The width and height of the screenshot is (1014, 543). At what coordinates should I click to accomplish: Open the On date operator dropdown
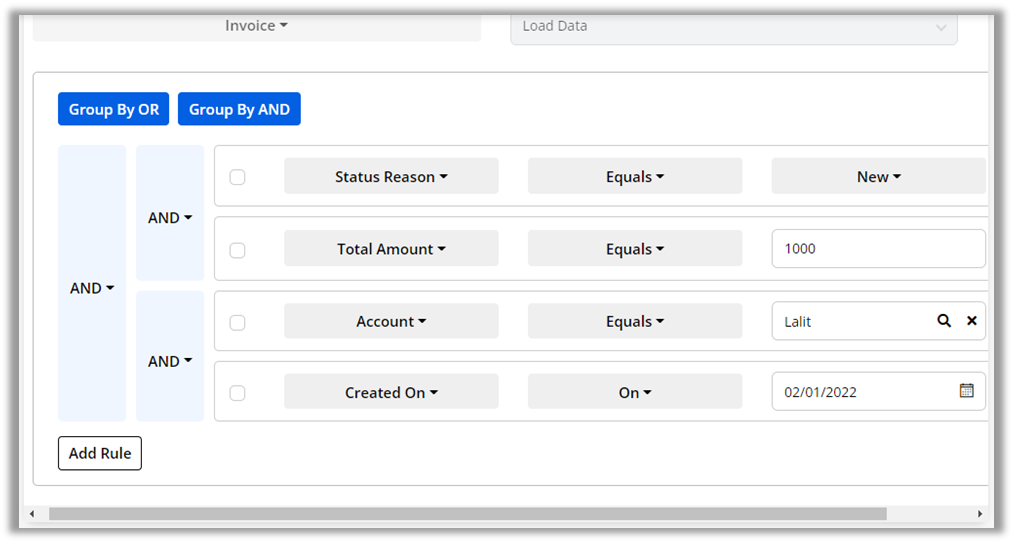click(635, 393)
